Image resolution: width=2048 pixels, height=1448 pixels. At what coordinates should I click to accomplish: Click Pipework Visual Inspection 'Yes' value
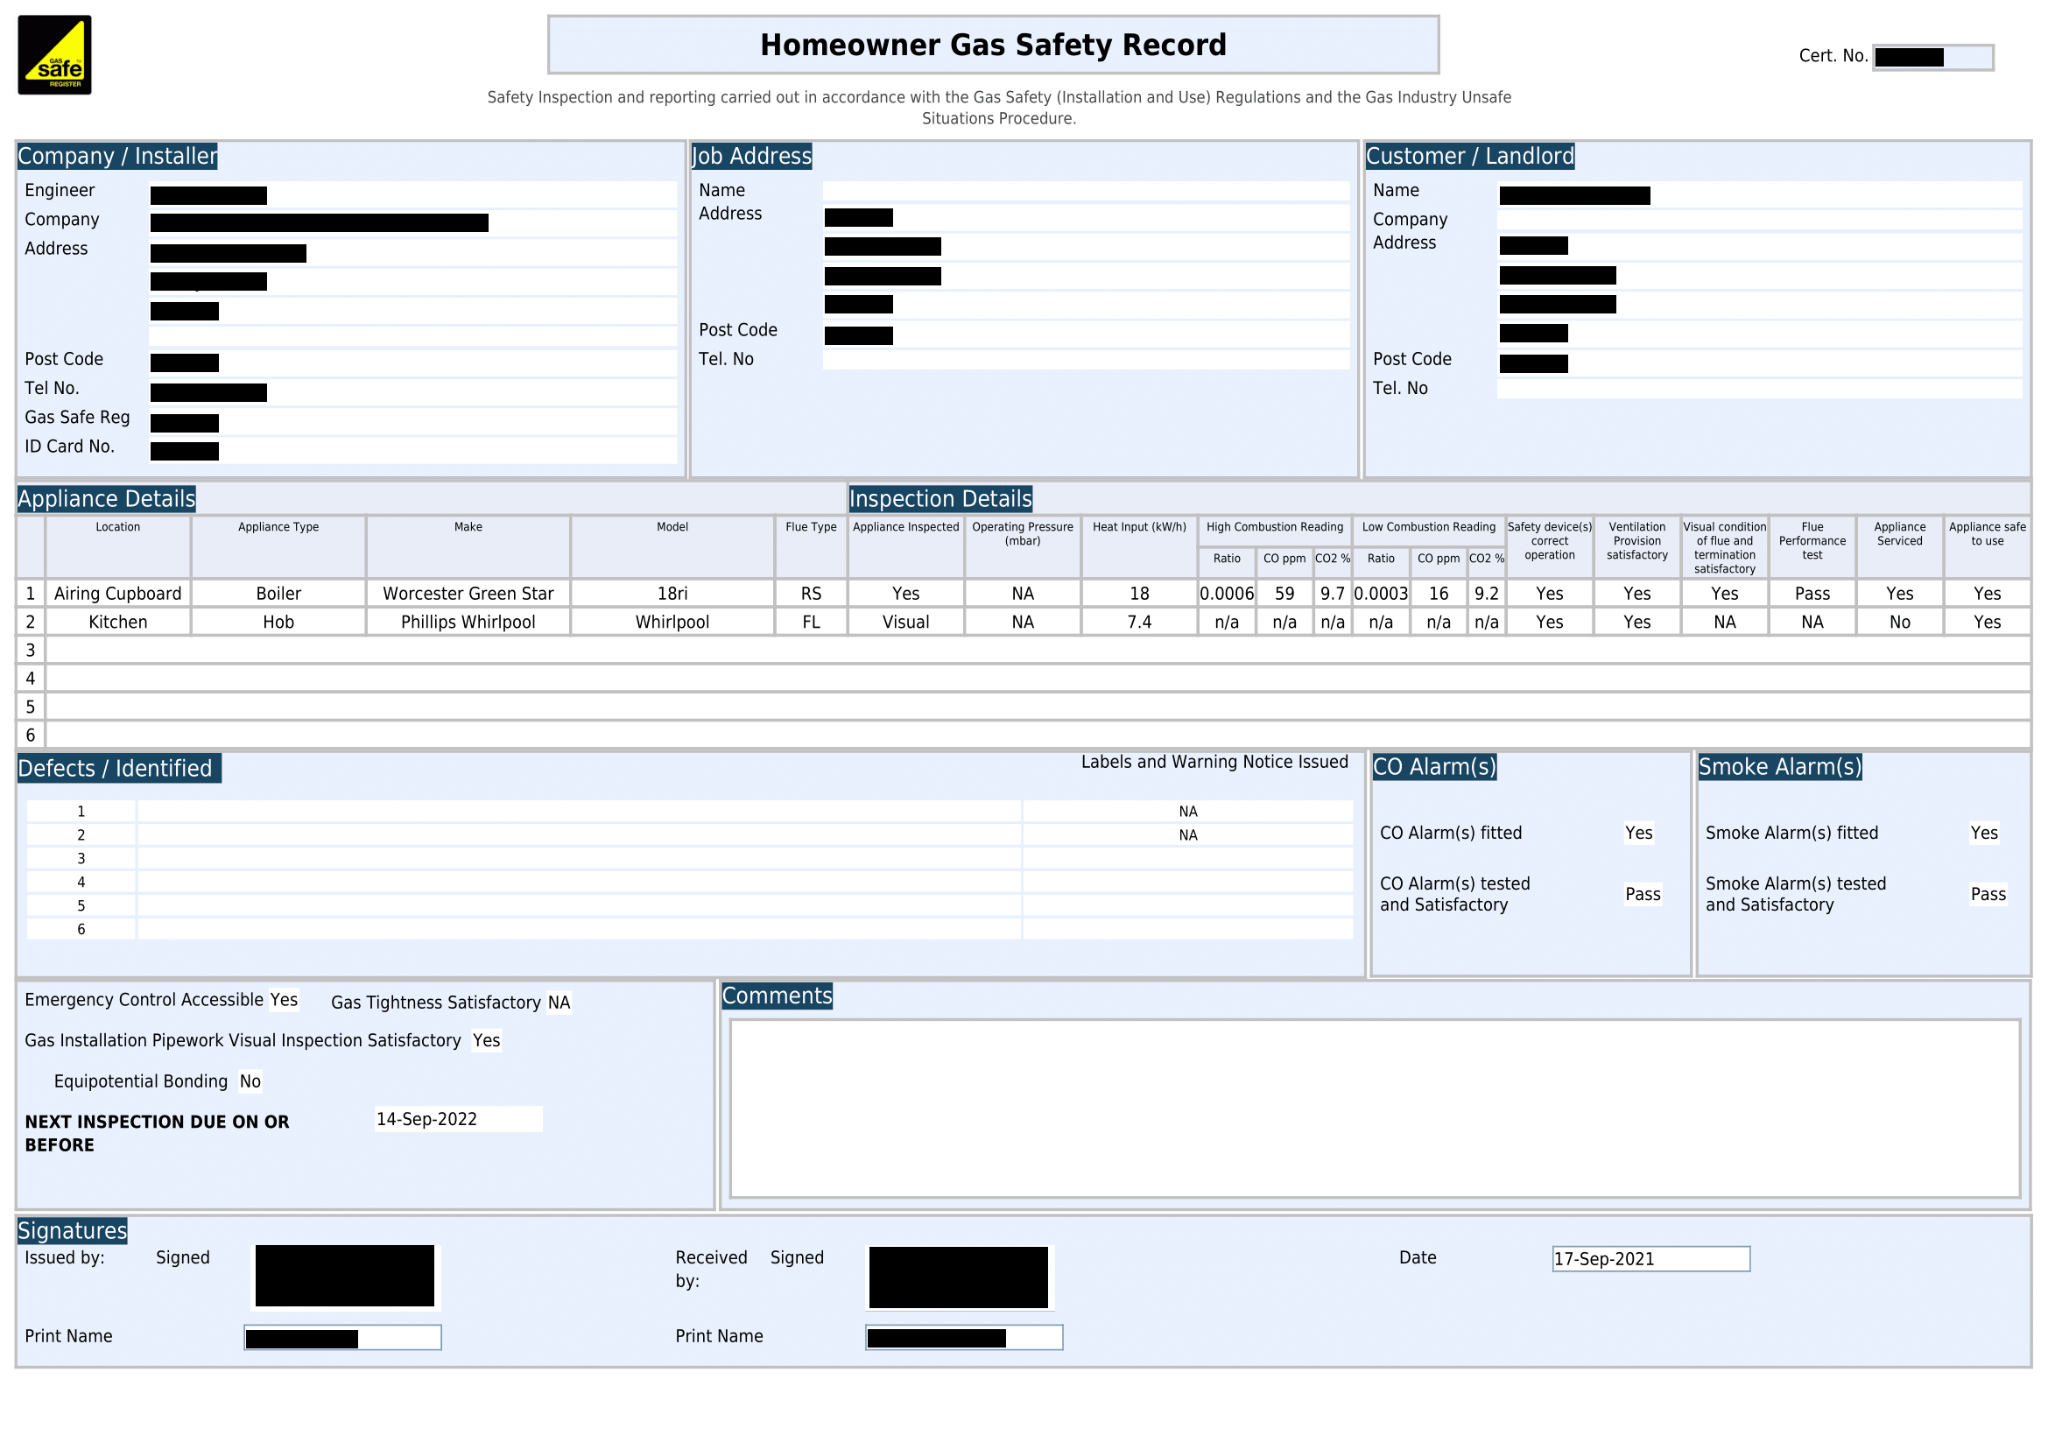(x=486, y=1040)
